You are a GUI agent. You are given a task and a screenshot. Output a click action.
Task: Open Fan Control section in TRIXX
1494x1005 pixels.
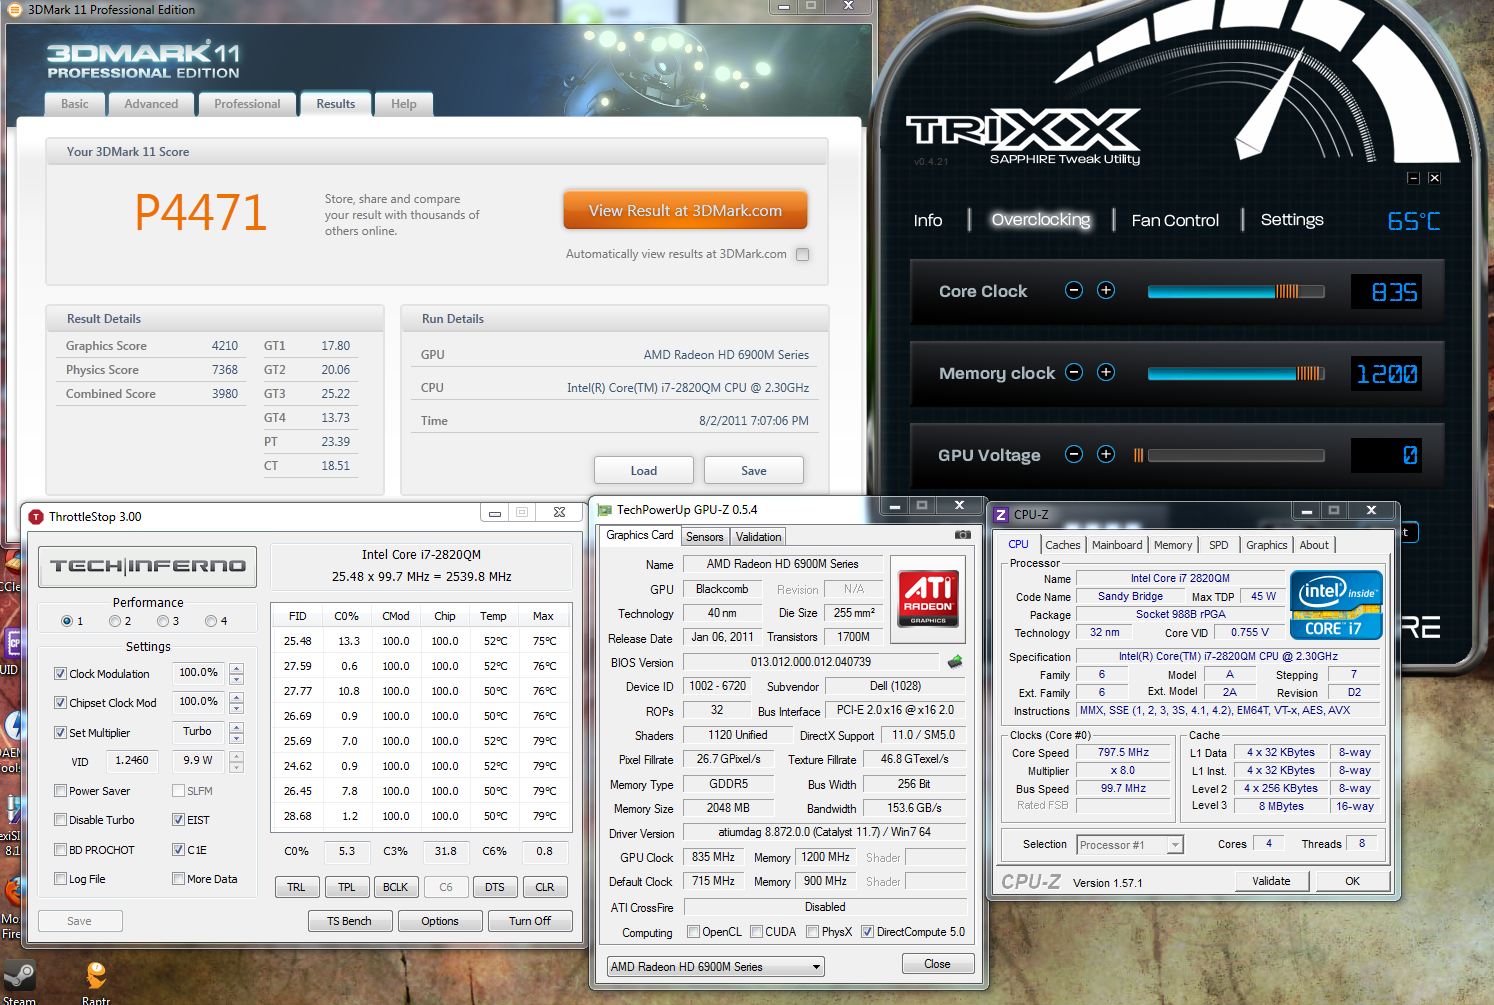click(1175, 220)
